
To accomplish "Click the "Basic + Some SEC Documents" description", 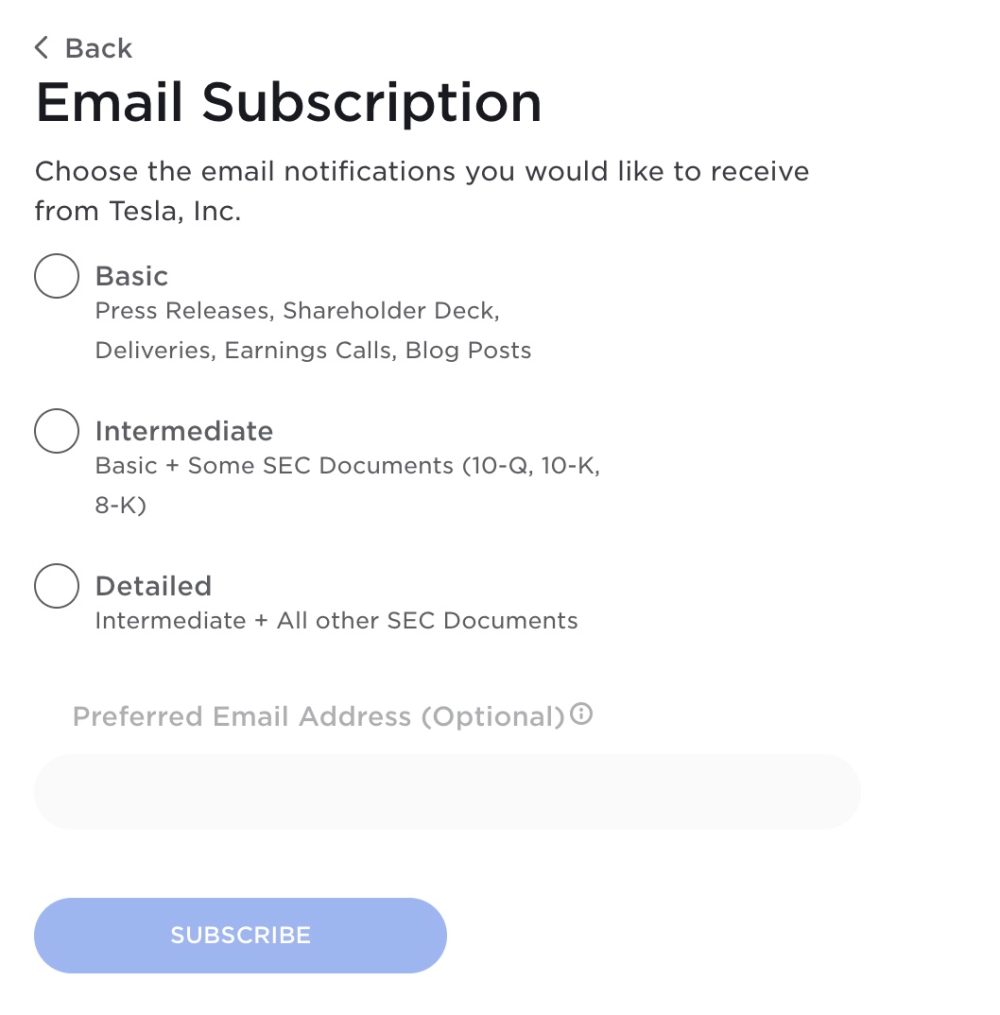I will (347, 466).
